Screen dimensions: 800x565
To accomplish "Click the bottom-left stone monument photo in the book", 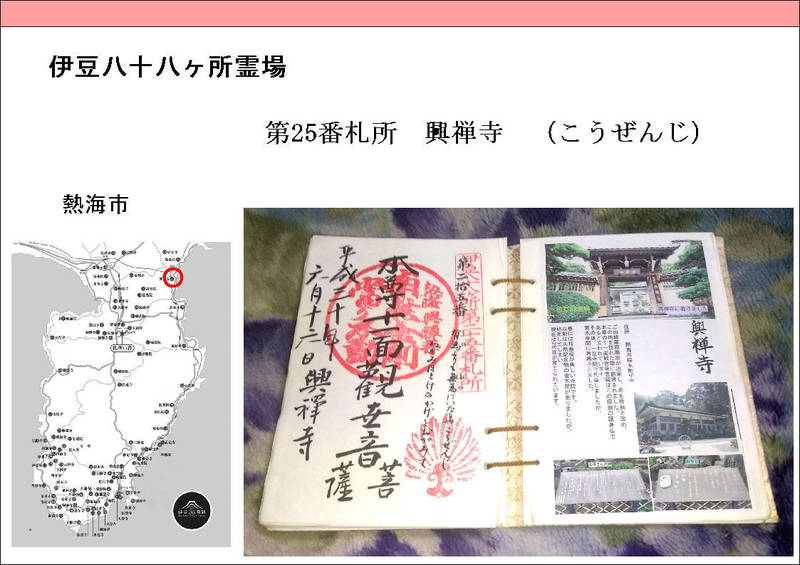I will [x=601, y=484].
